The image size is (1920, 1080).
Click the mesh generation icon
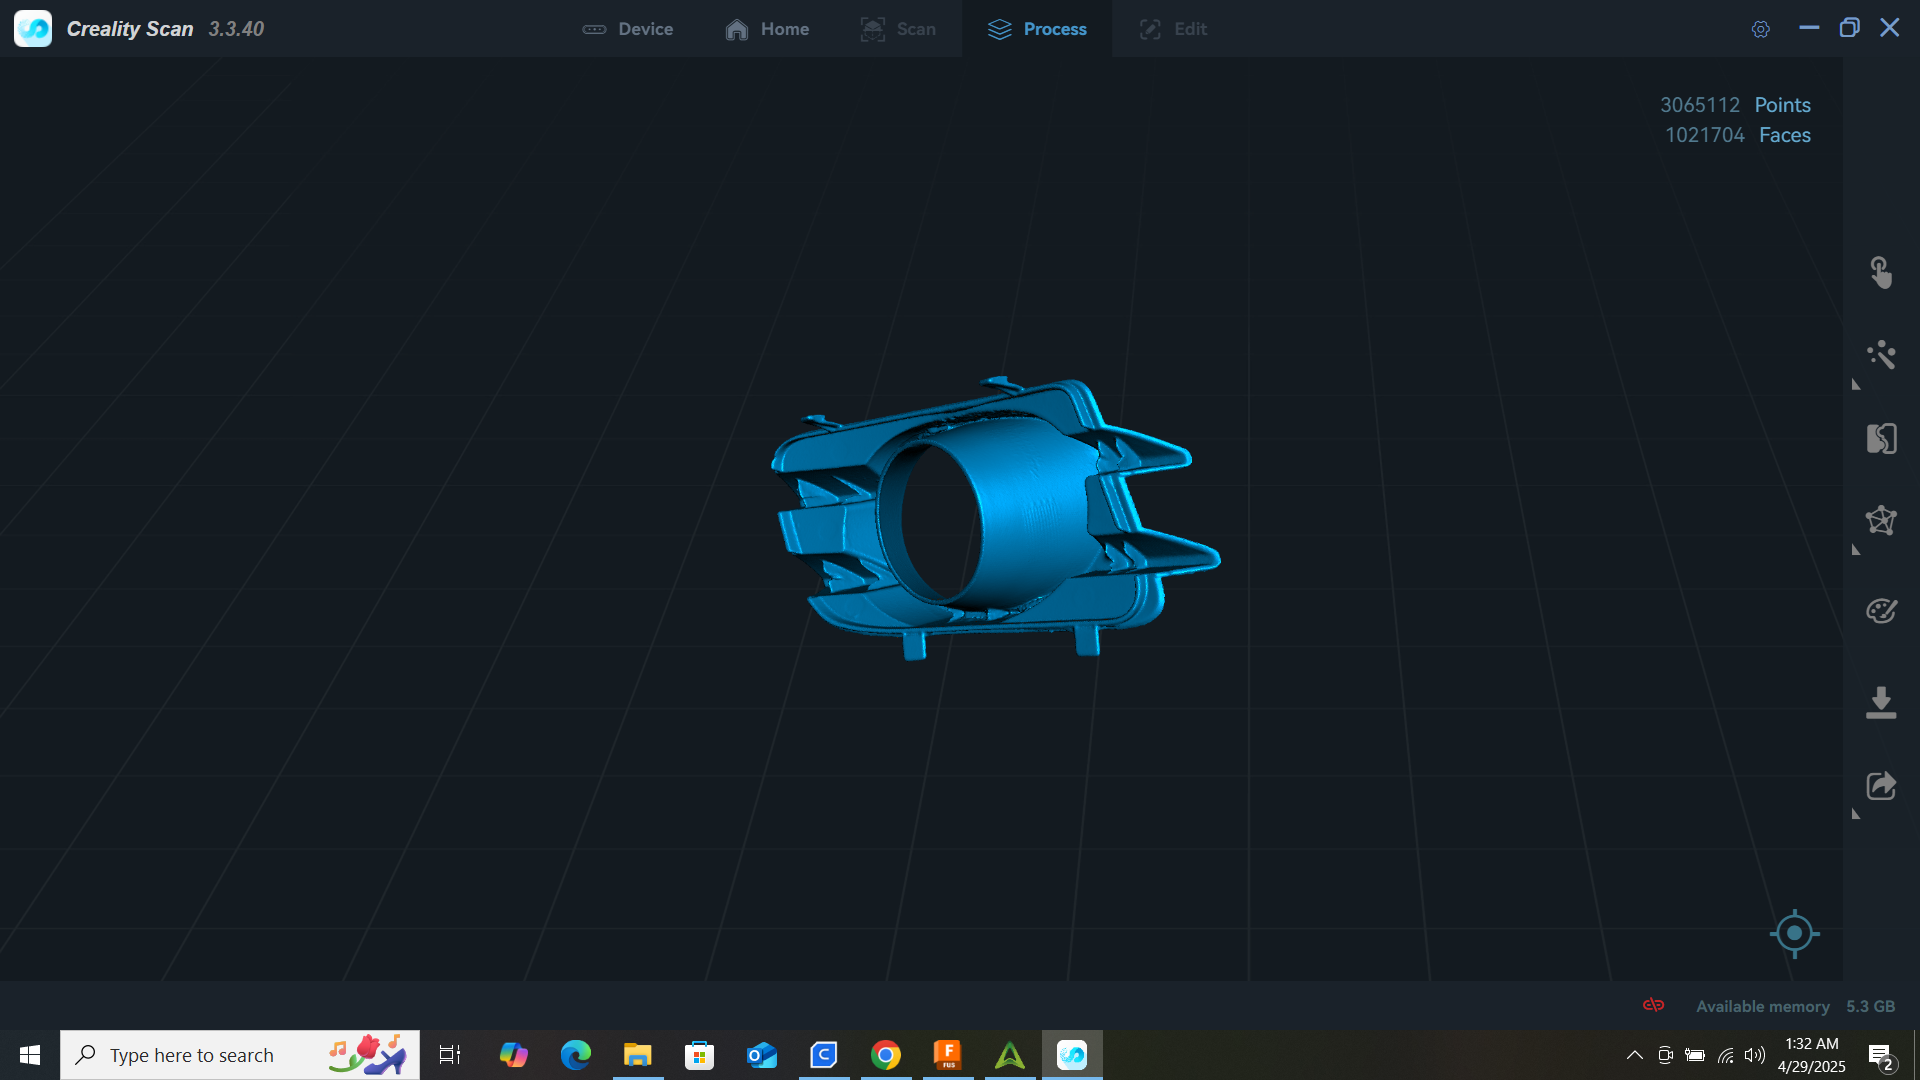pos(1881,520)
